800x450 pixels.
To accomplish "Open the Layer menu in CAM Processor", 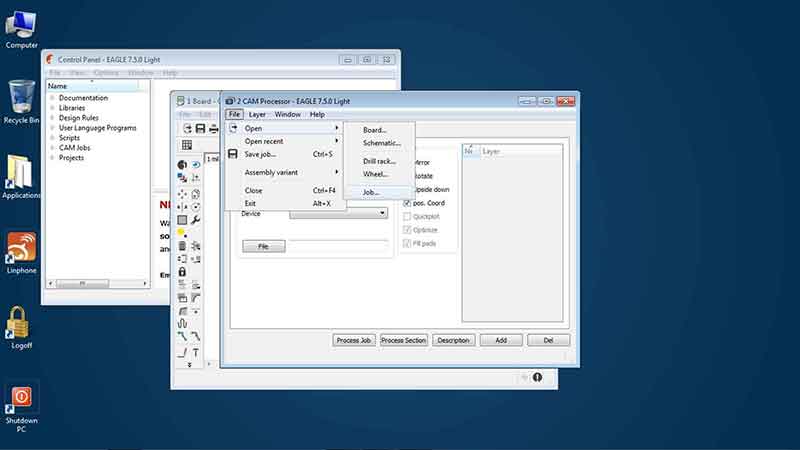I will pos(257,114).
